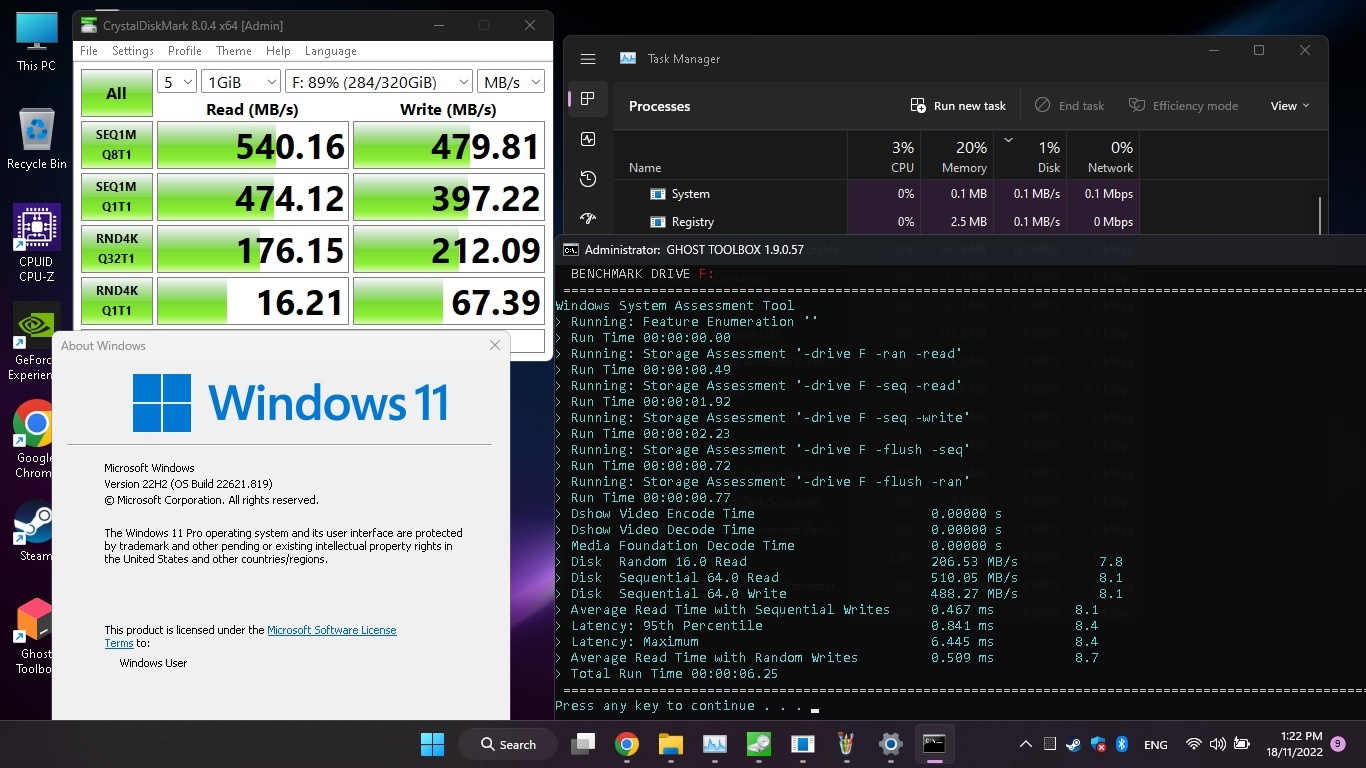Expand the View dropdown in Task Manager
Image resolution: width=1366 pixels, height=768 pixels.
[x=1289, y=106]
